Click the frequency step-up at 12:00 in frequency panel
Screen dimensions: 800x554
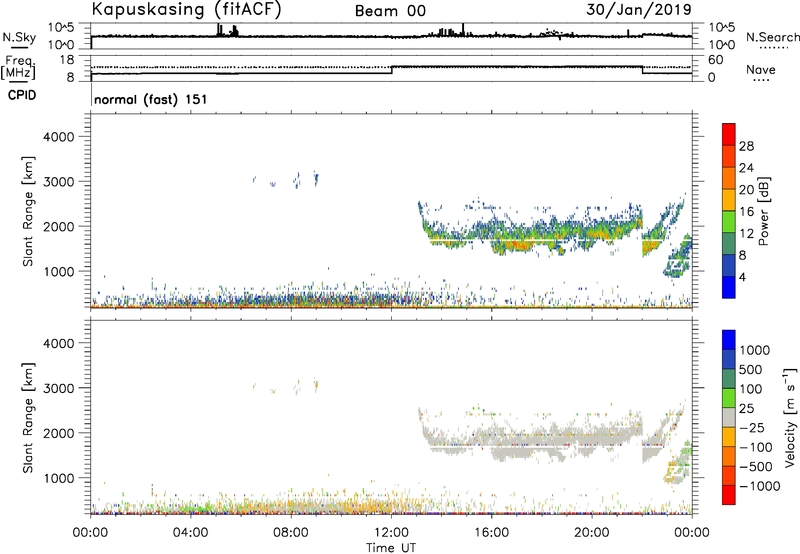pyautogui.click(x=391, y=70)
